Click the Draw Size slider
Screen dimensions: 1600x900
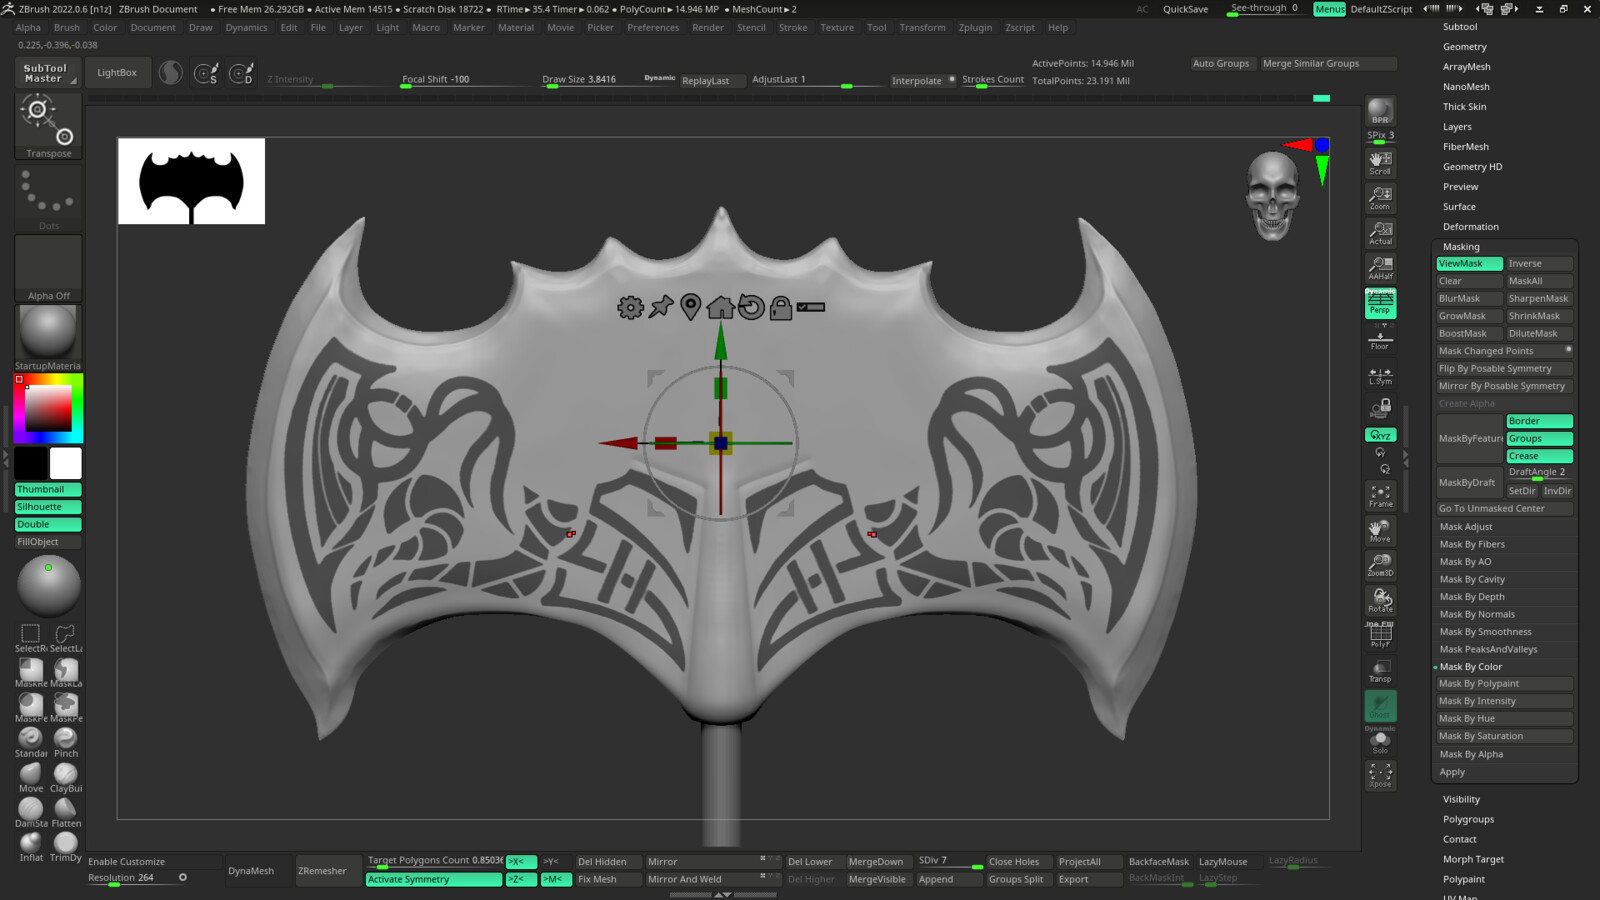tap(591, 80)
